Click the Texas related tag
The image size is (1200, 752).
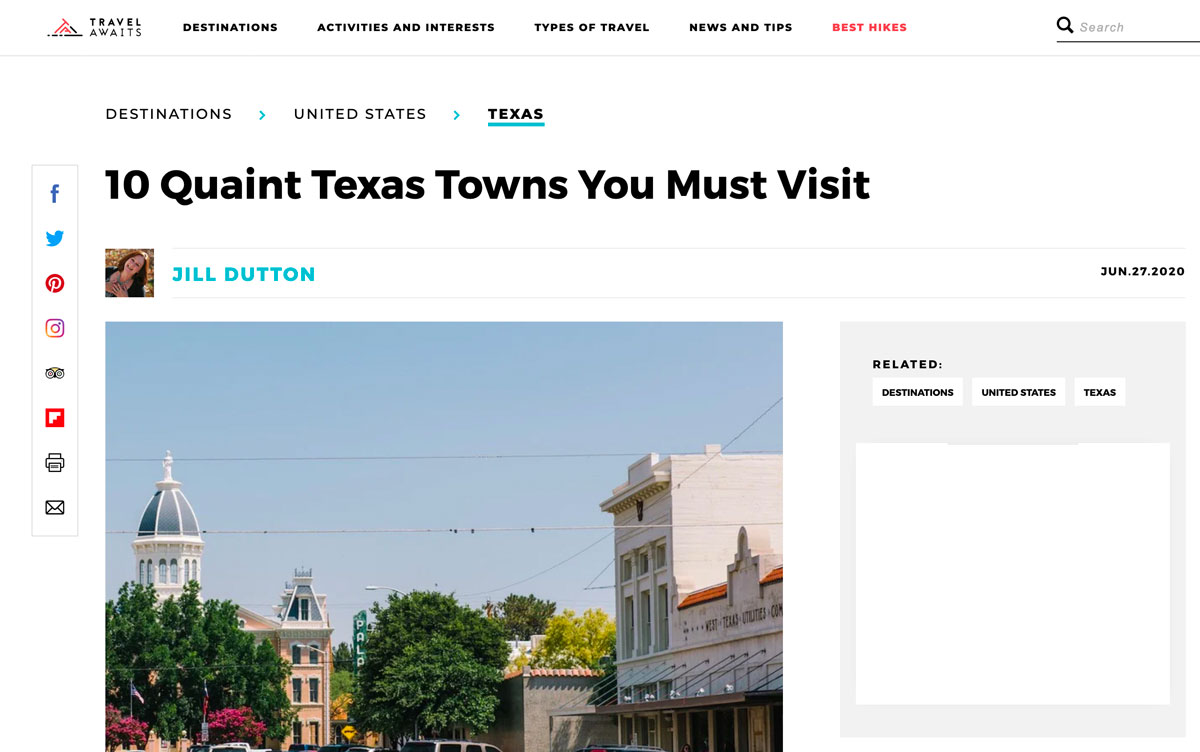point(1099,391)
